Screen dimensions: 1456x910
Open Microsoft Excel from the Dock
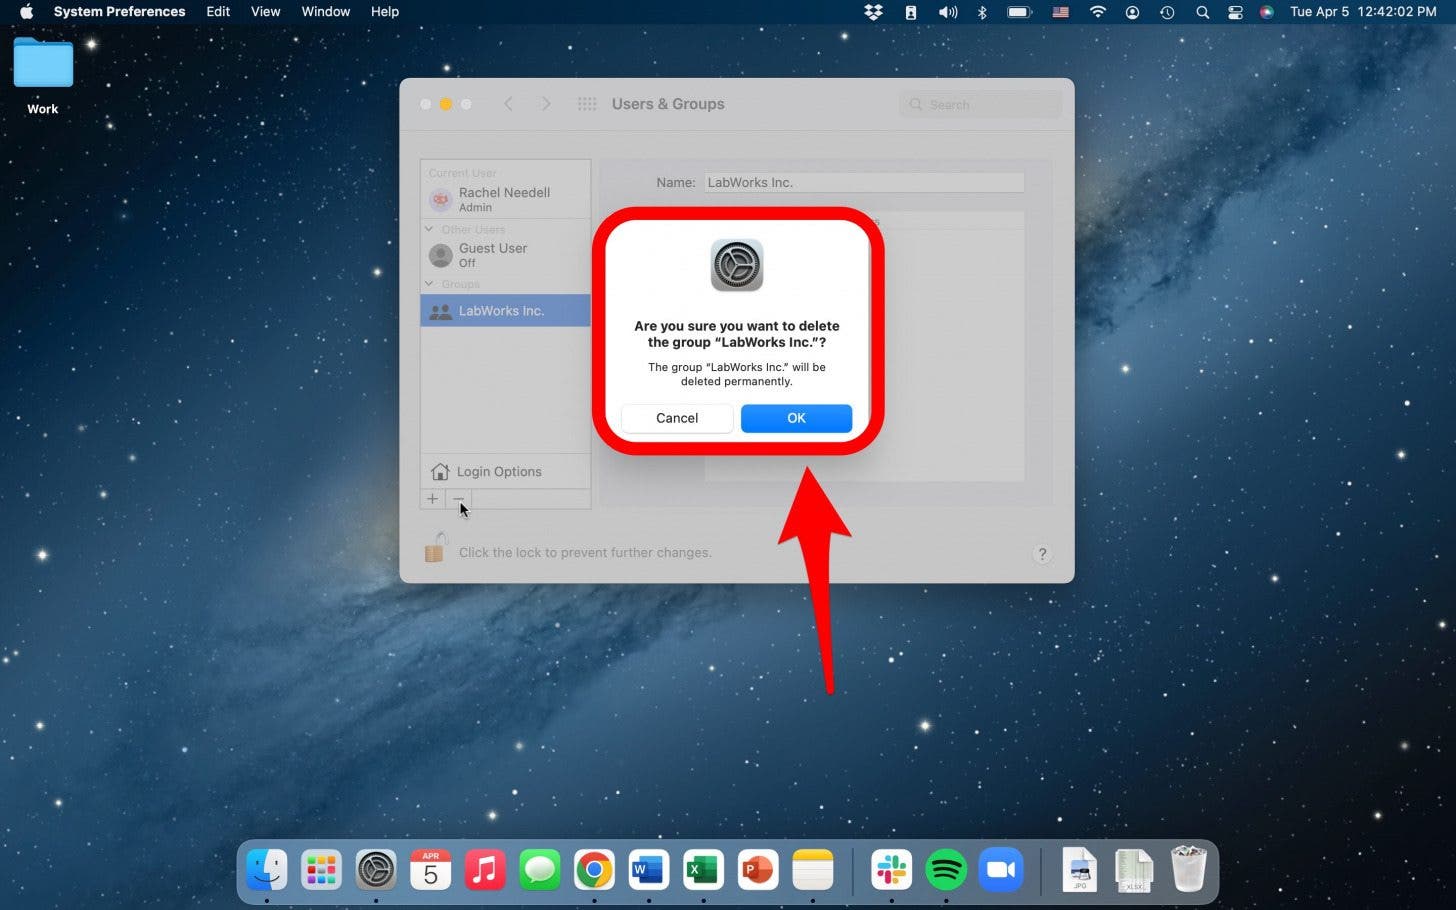click(703, 870)
